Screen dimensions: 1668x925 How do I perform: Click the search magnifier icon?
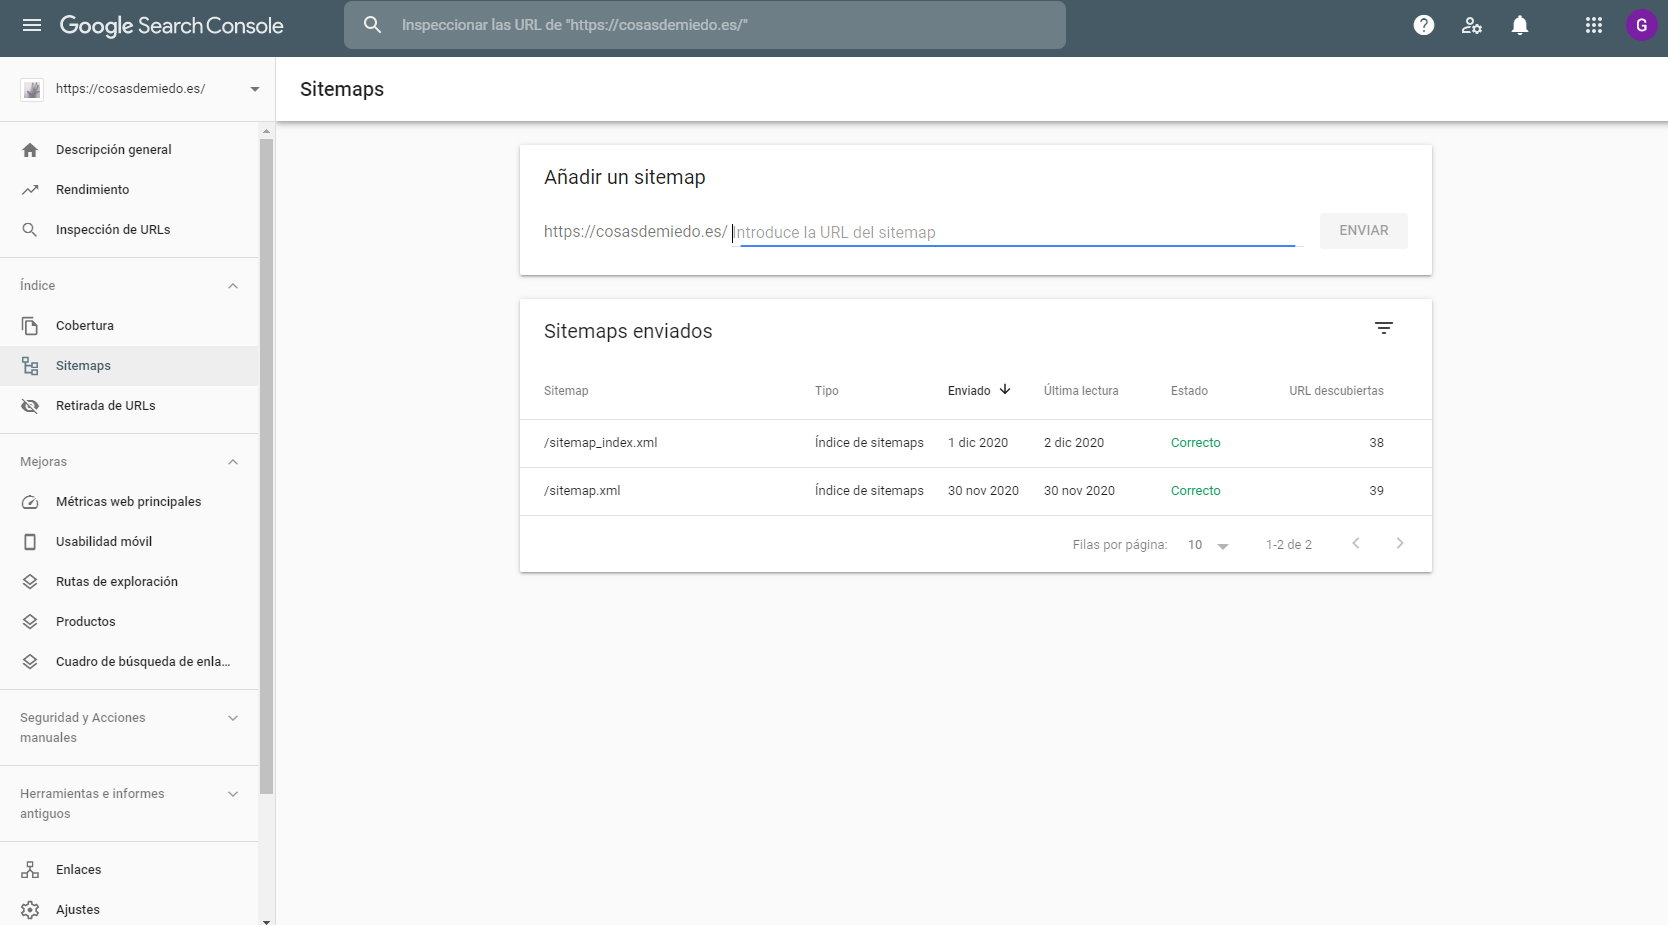coord(372,25)
